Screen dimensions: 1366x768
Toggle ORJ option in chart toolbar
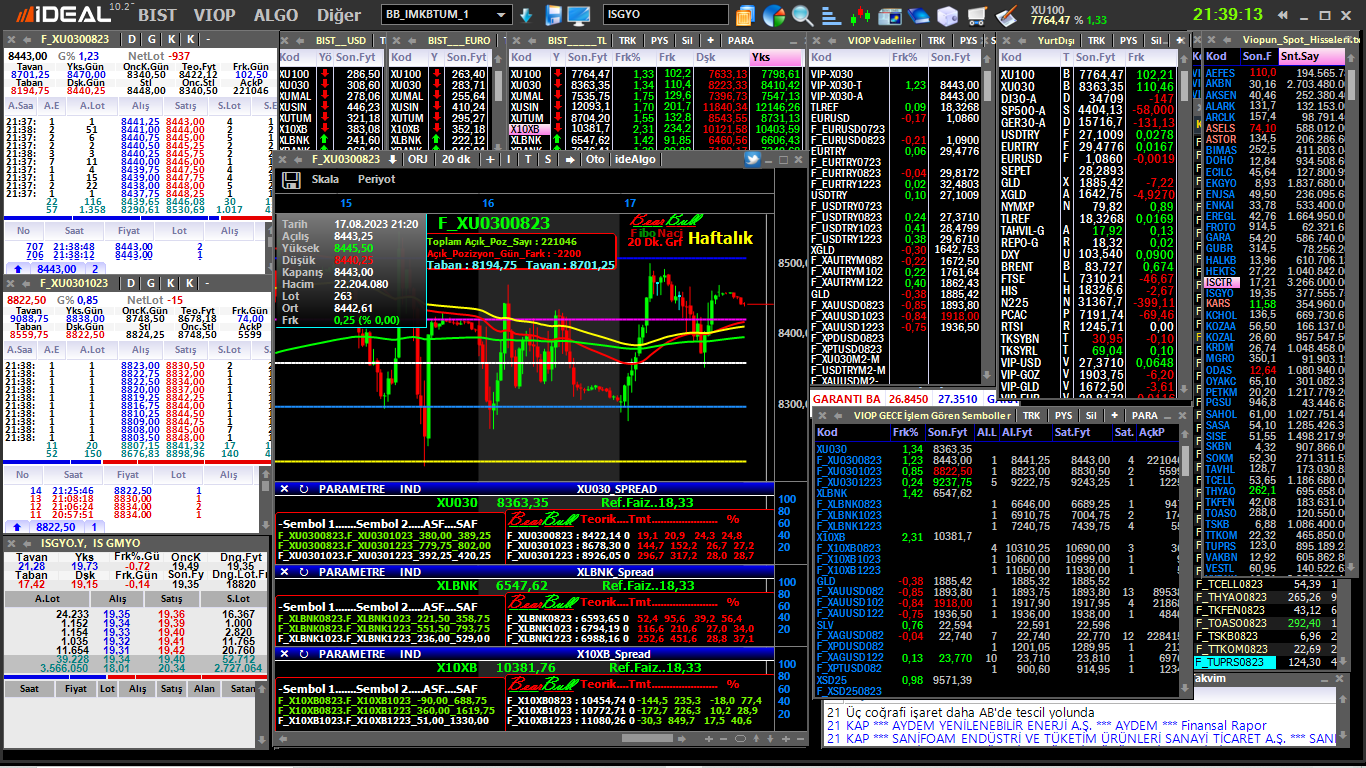point(418,159)
